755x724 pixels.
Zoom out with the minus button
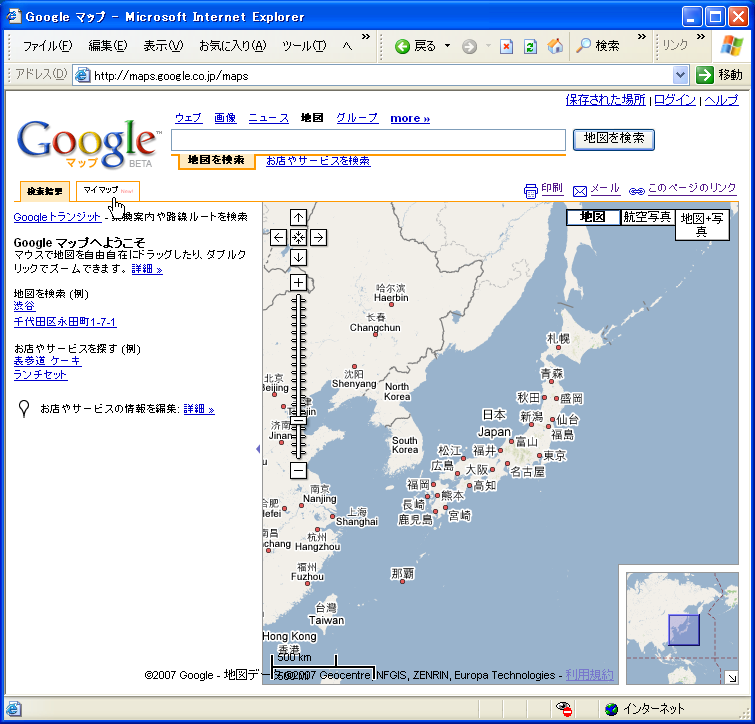click(298, 470)
